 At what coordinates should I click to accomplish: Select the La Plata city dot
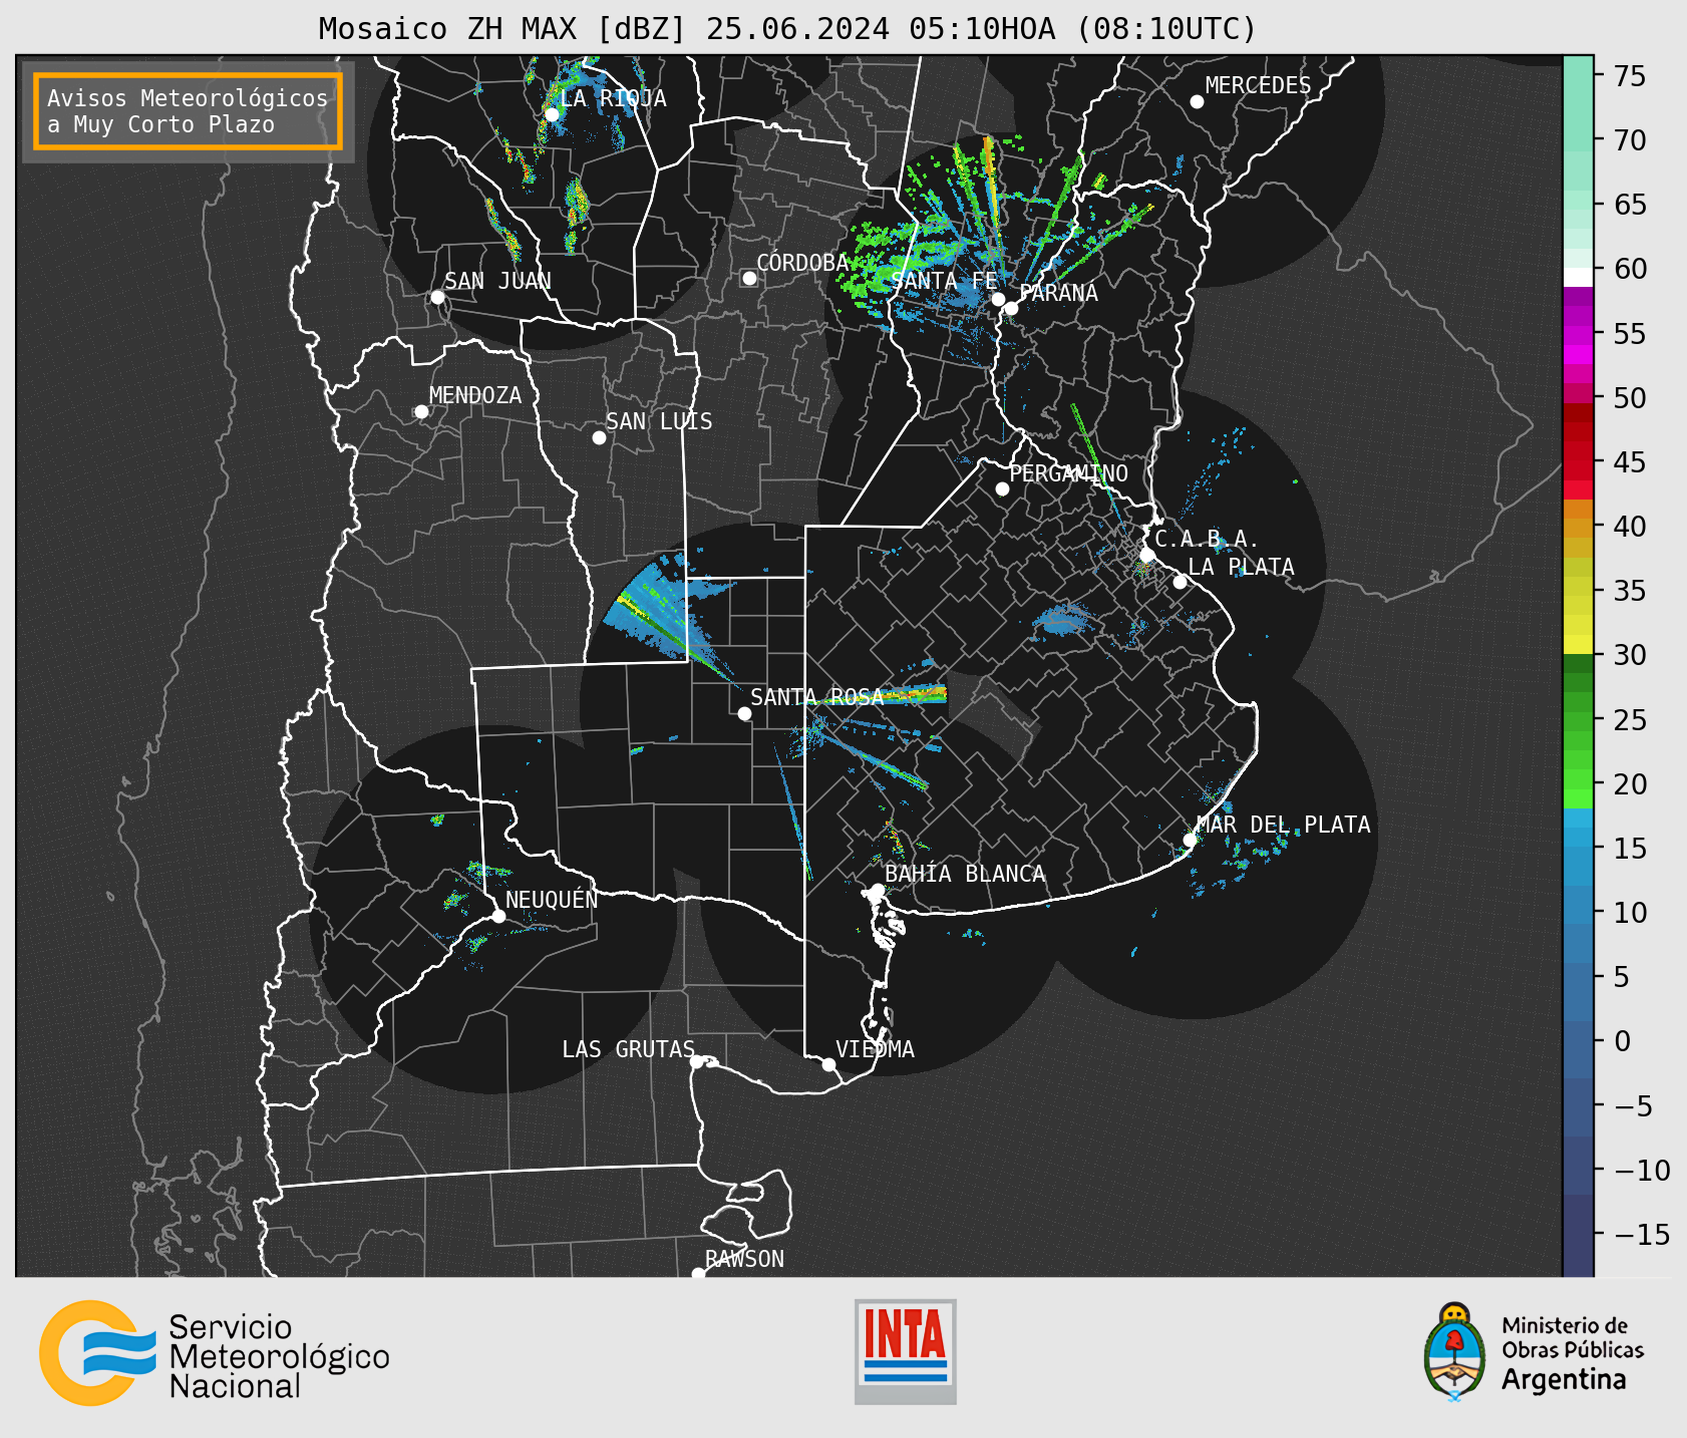tap(1180, 582)
